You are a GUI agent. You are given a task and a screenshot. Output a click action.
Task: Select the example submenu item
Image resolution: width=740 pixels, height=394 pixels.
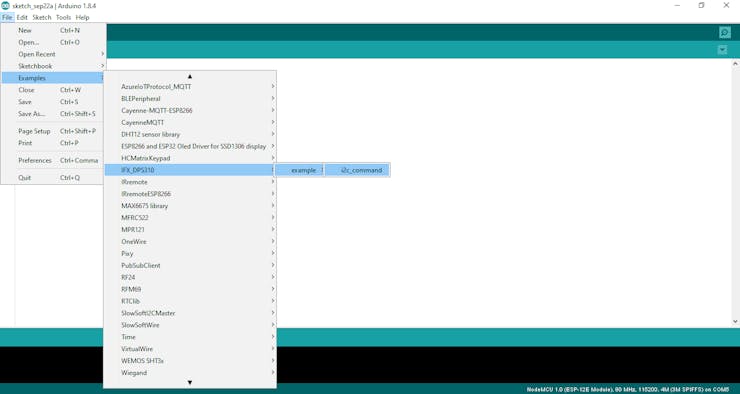click(x=299, y=170)
